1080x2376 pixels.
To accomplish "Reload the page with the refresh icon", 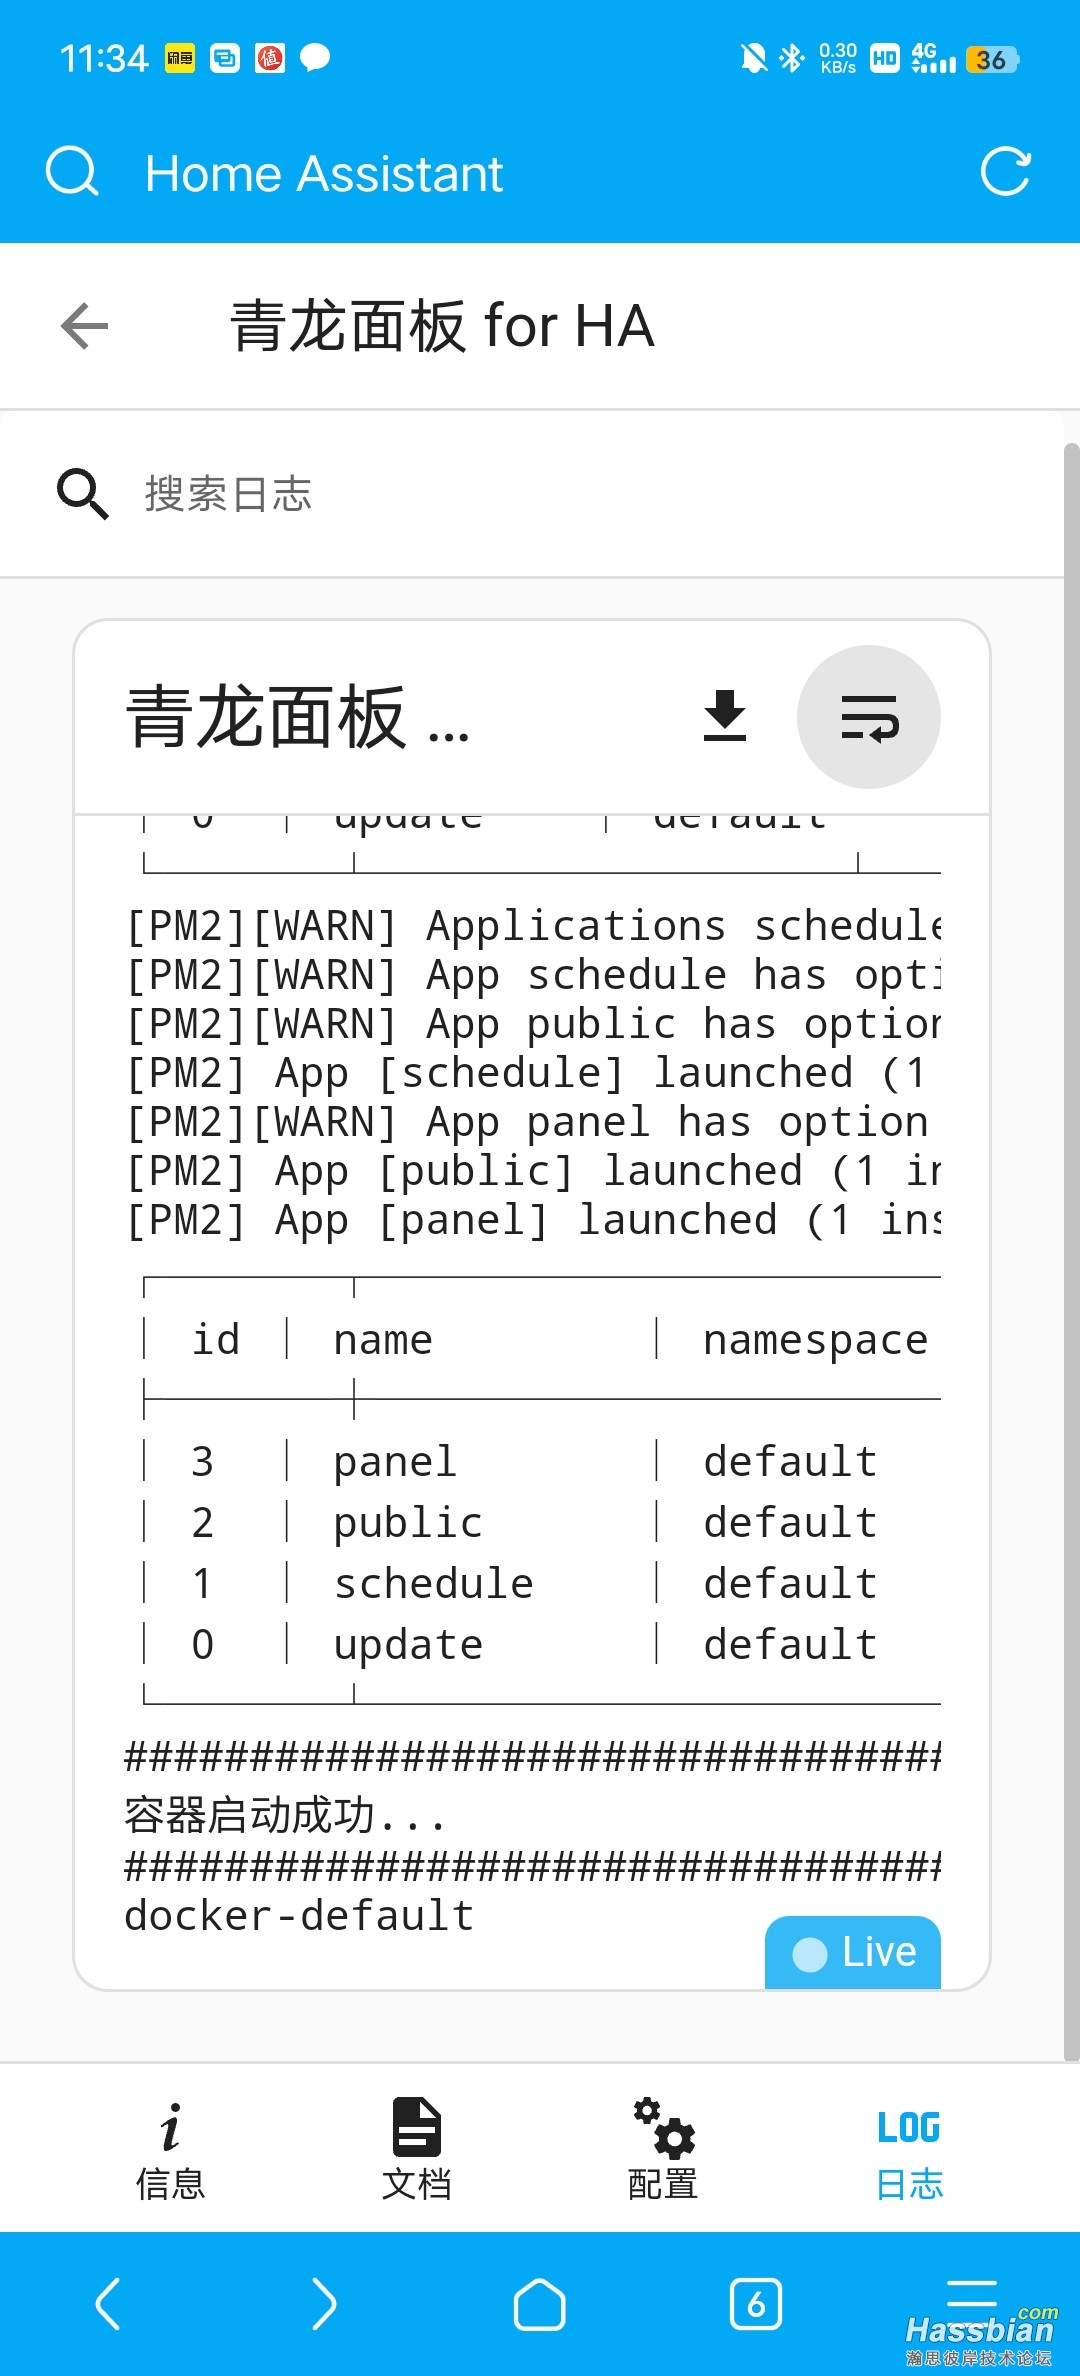I will pyautogui.click(x=1005, y=172).
